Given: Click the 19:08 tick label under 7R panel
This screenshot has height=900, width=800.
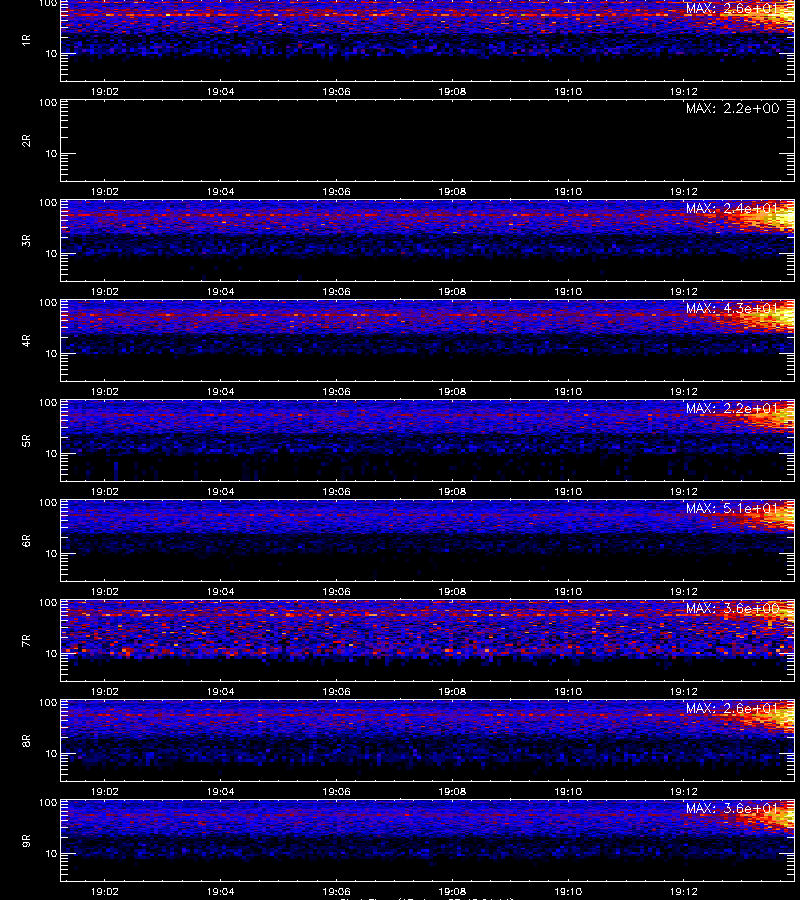Looking at the screenshot, I should coord(452,692).
